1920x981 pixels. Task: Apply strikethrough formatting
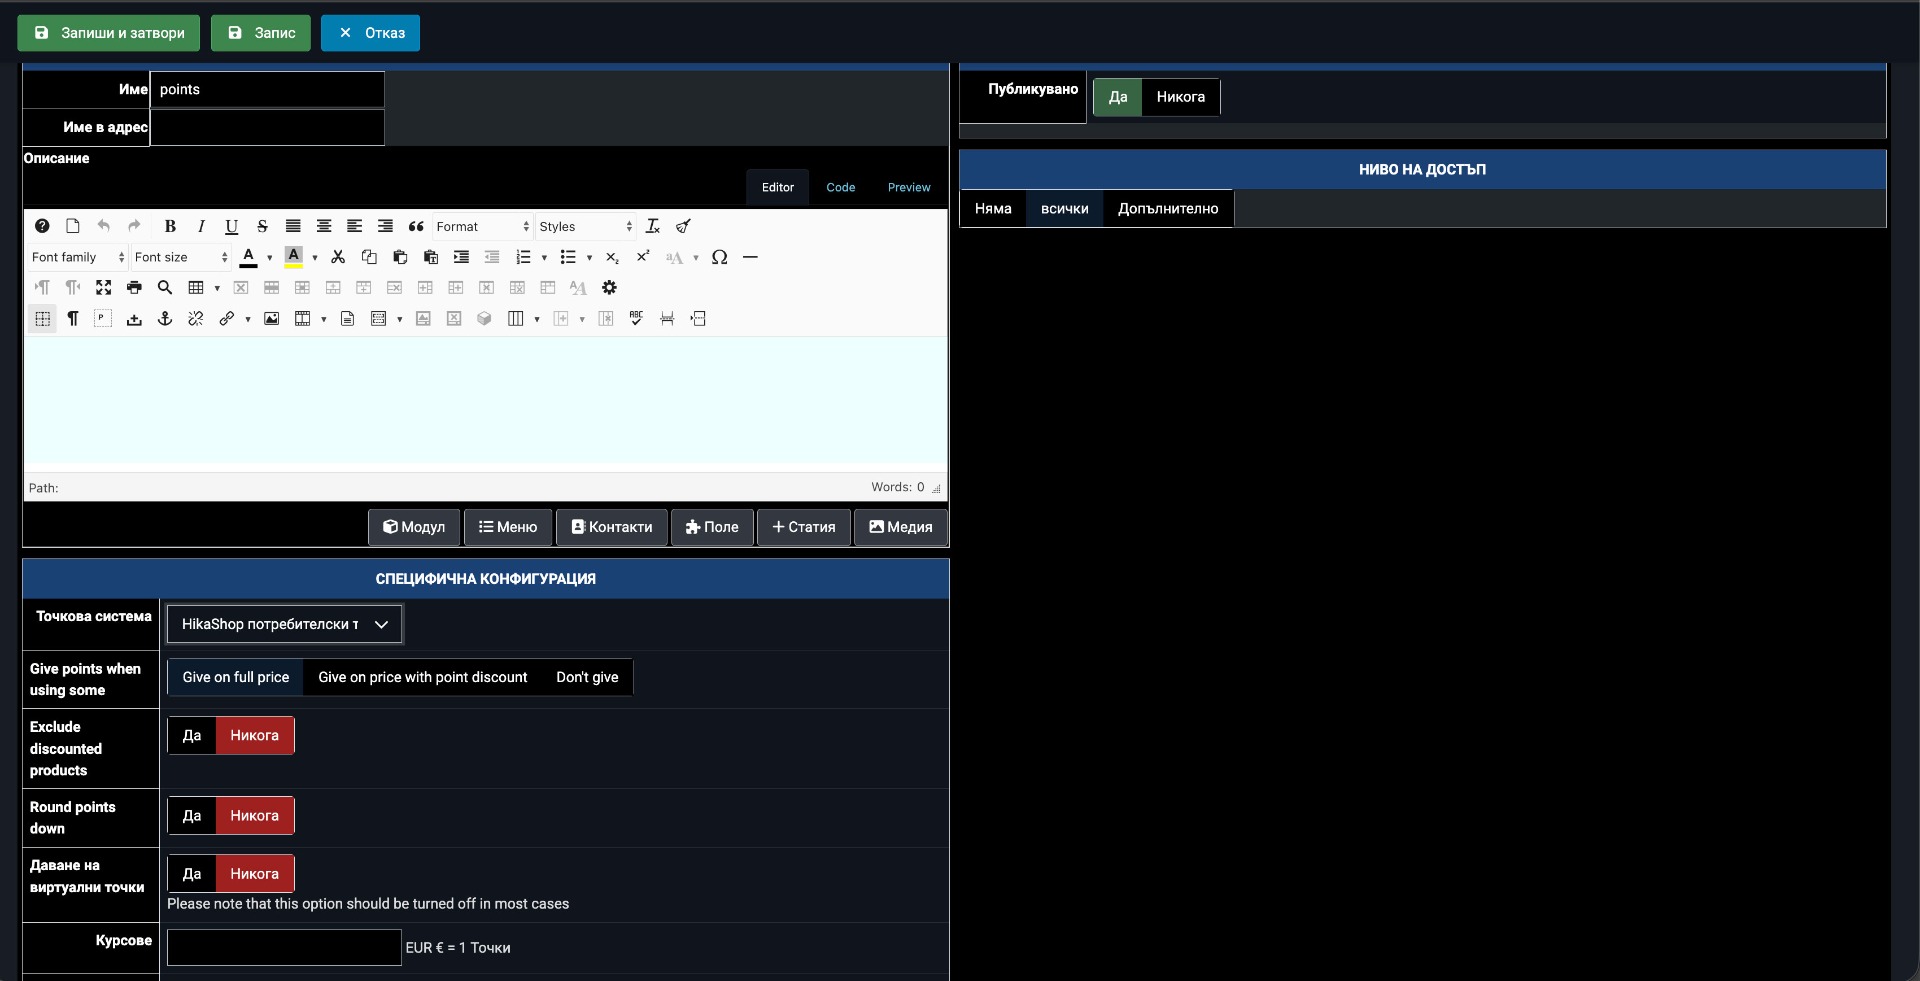262,226
